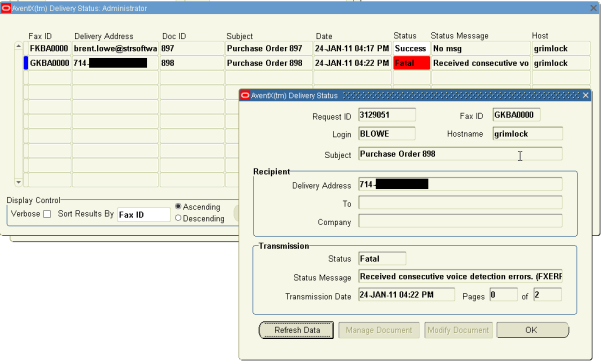Image resolution: width=601 pixels, height=364 pixels.
Task: Close the Delivery Status dialog
Action: click(x=585, y=95)
